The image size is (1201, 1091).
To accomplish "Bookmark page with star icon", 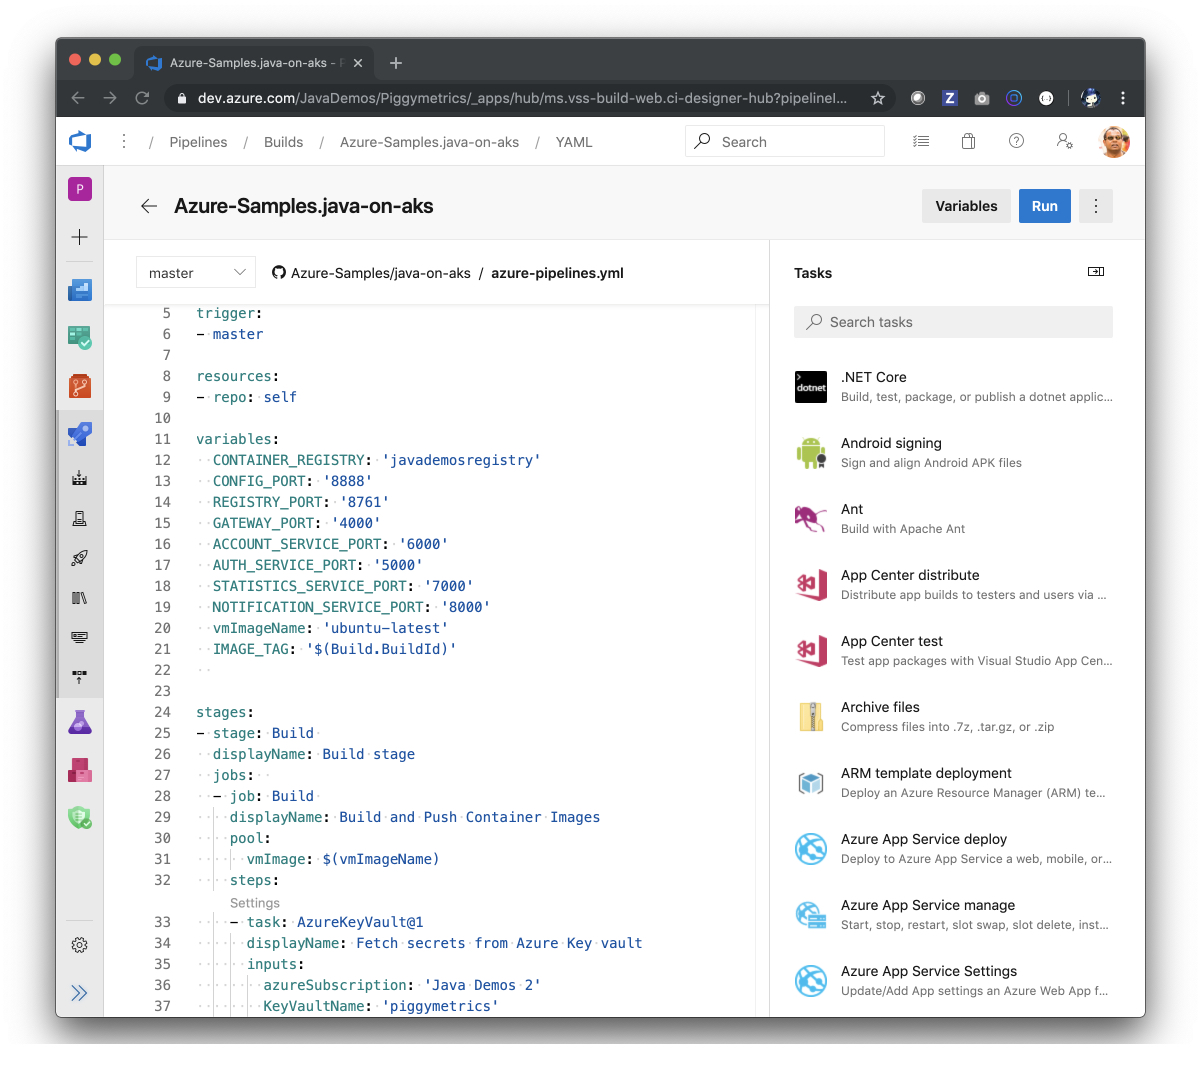I will 878,98.
